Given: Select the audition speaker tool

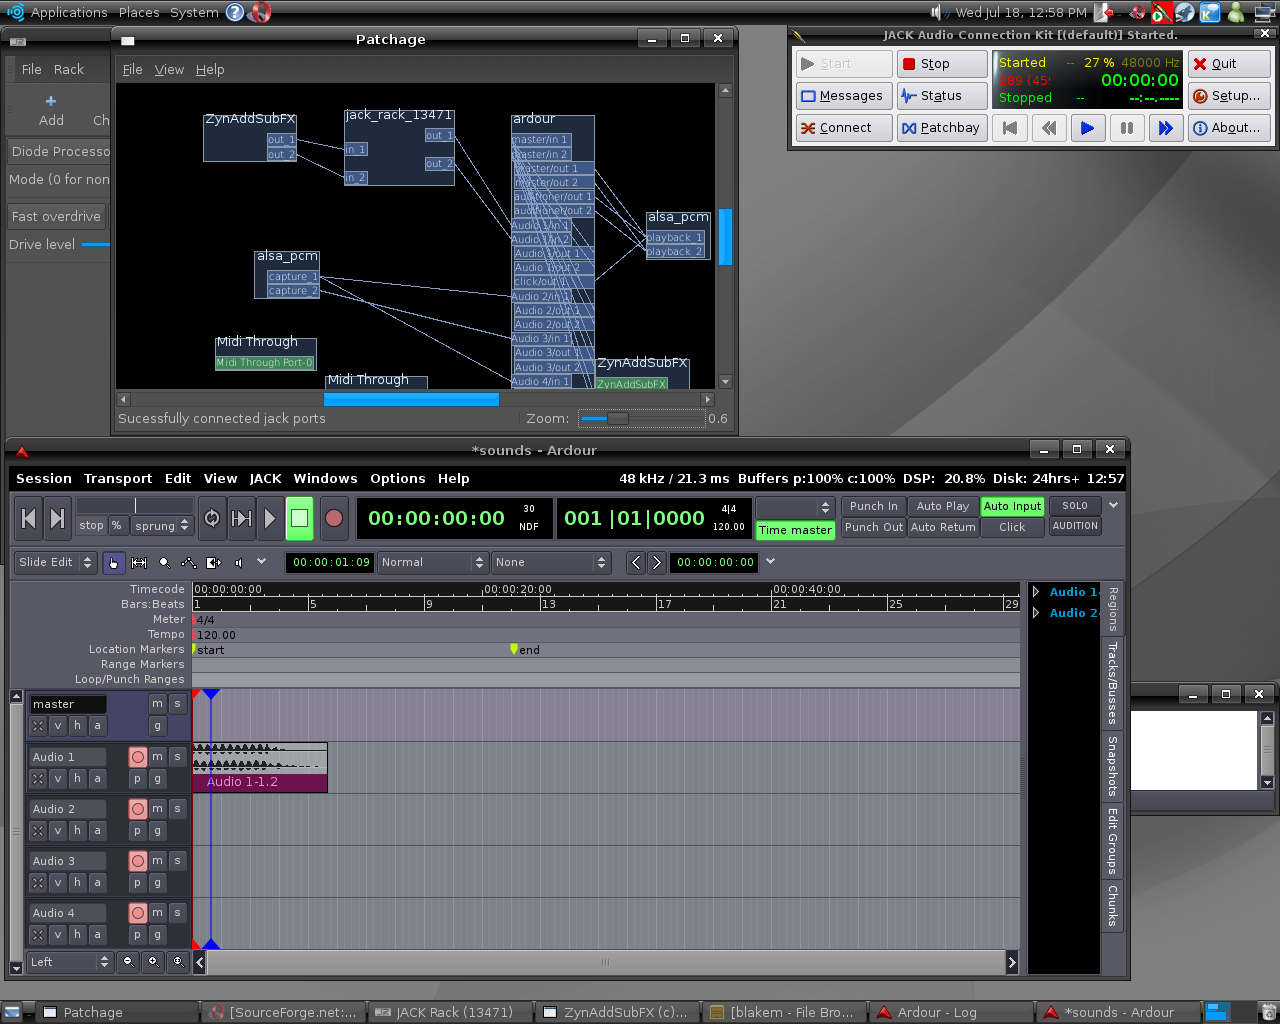Looking at the screenshot, I should 238,563.
